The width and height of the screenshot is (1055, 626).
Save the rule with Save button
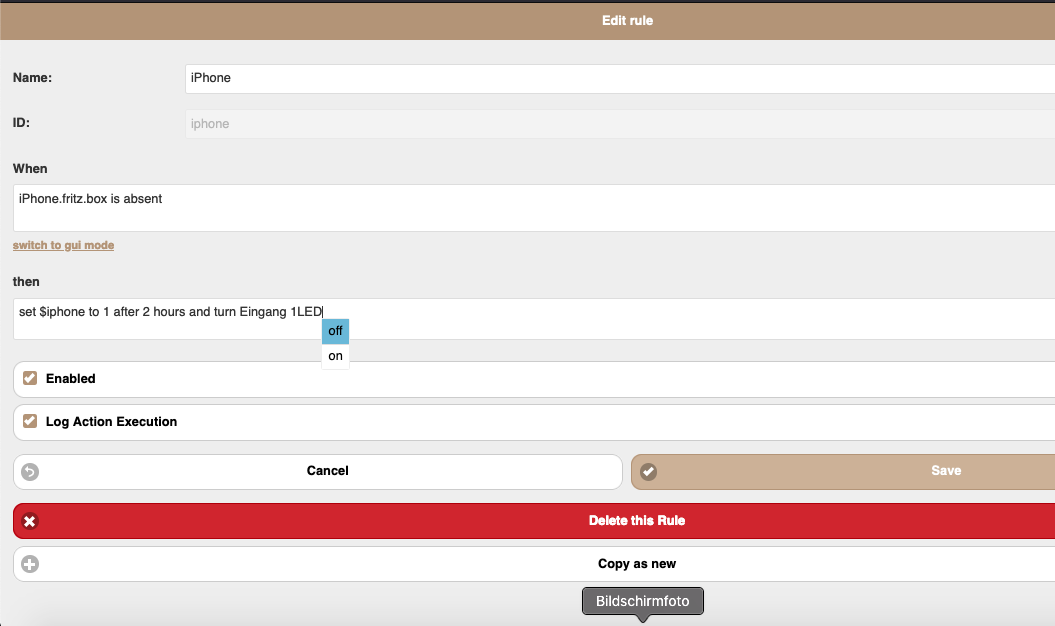843,471
